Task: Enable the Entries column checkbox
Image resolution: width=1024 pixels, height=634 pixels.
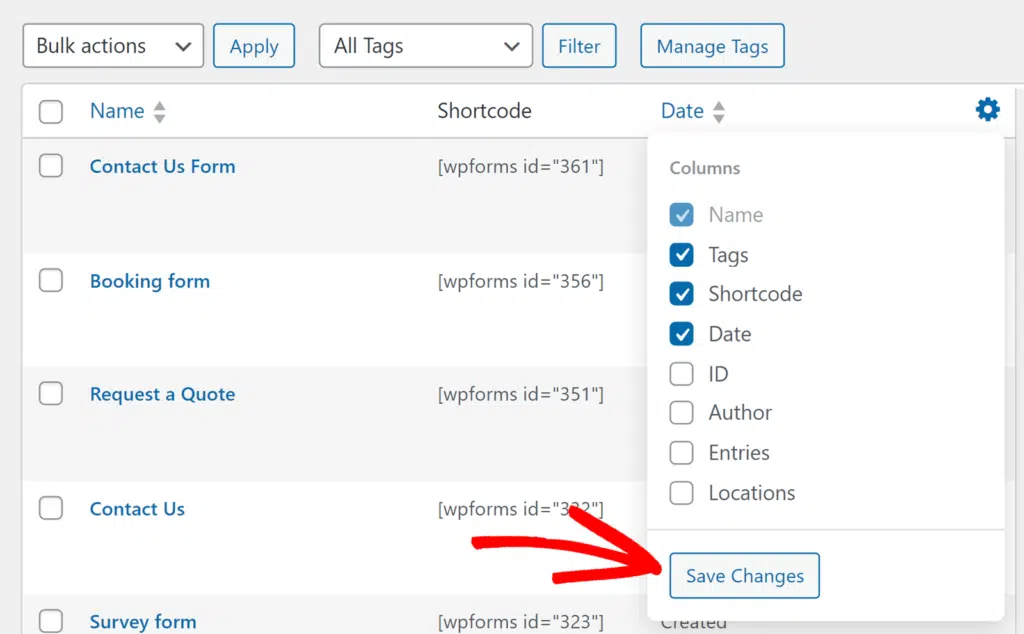Action: [682, 452]
